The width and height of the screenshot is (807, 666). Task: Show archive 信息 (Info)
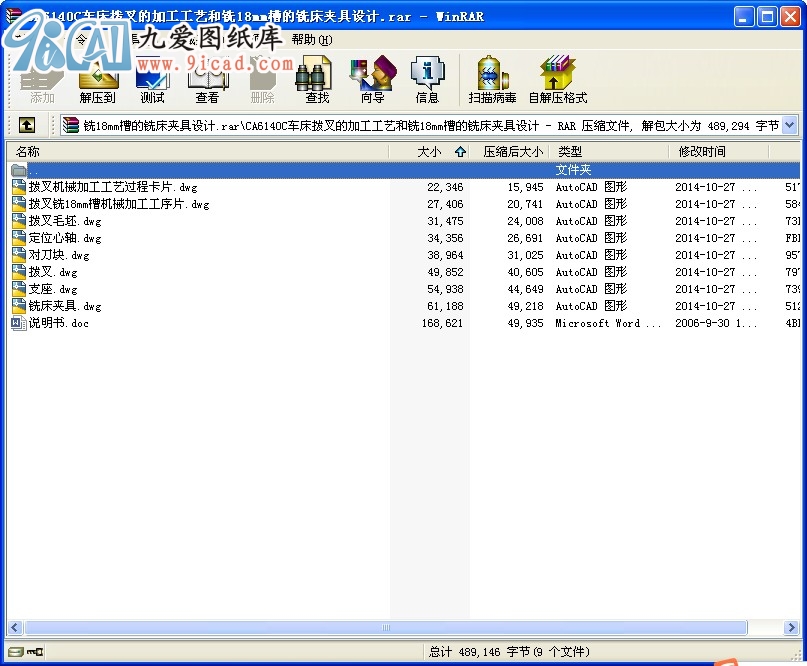[427, 80]
